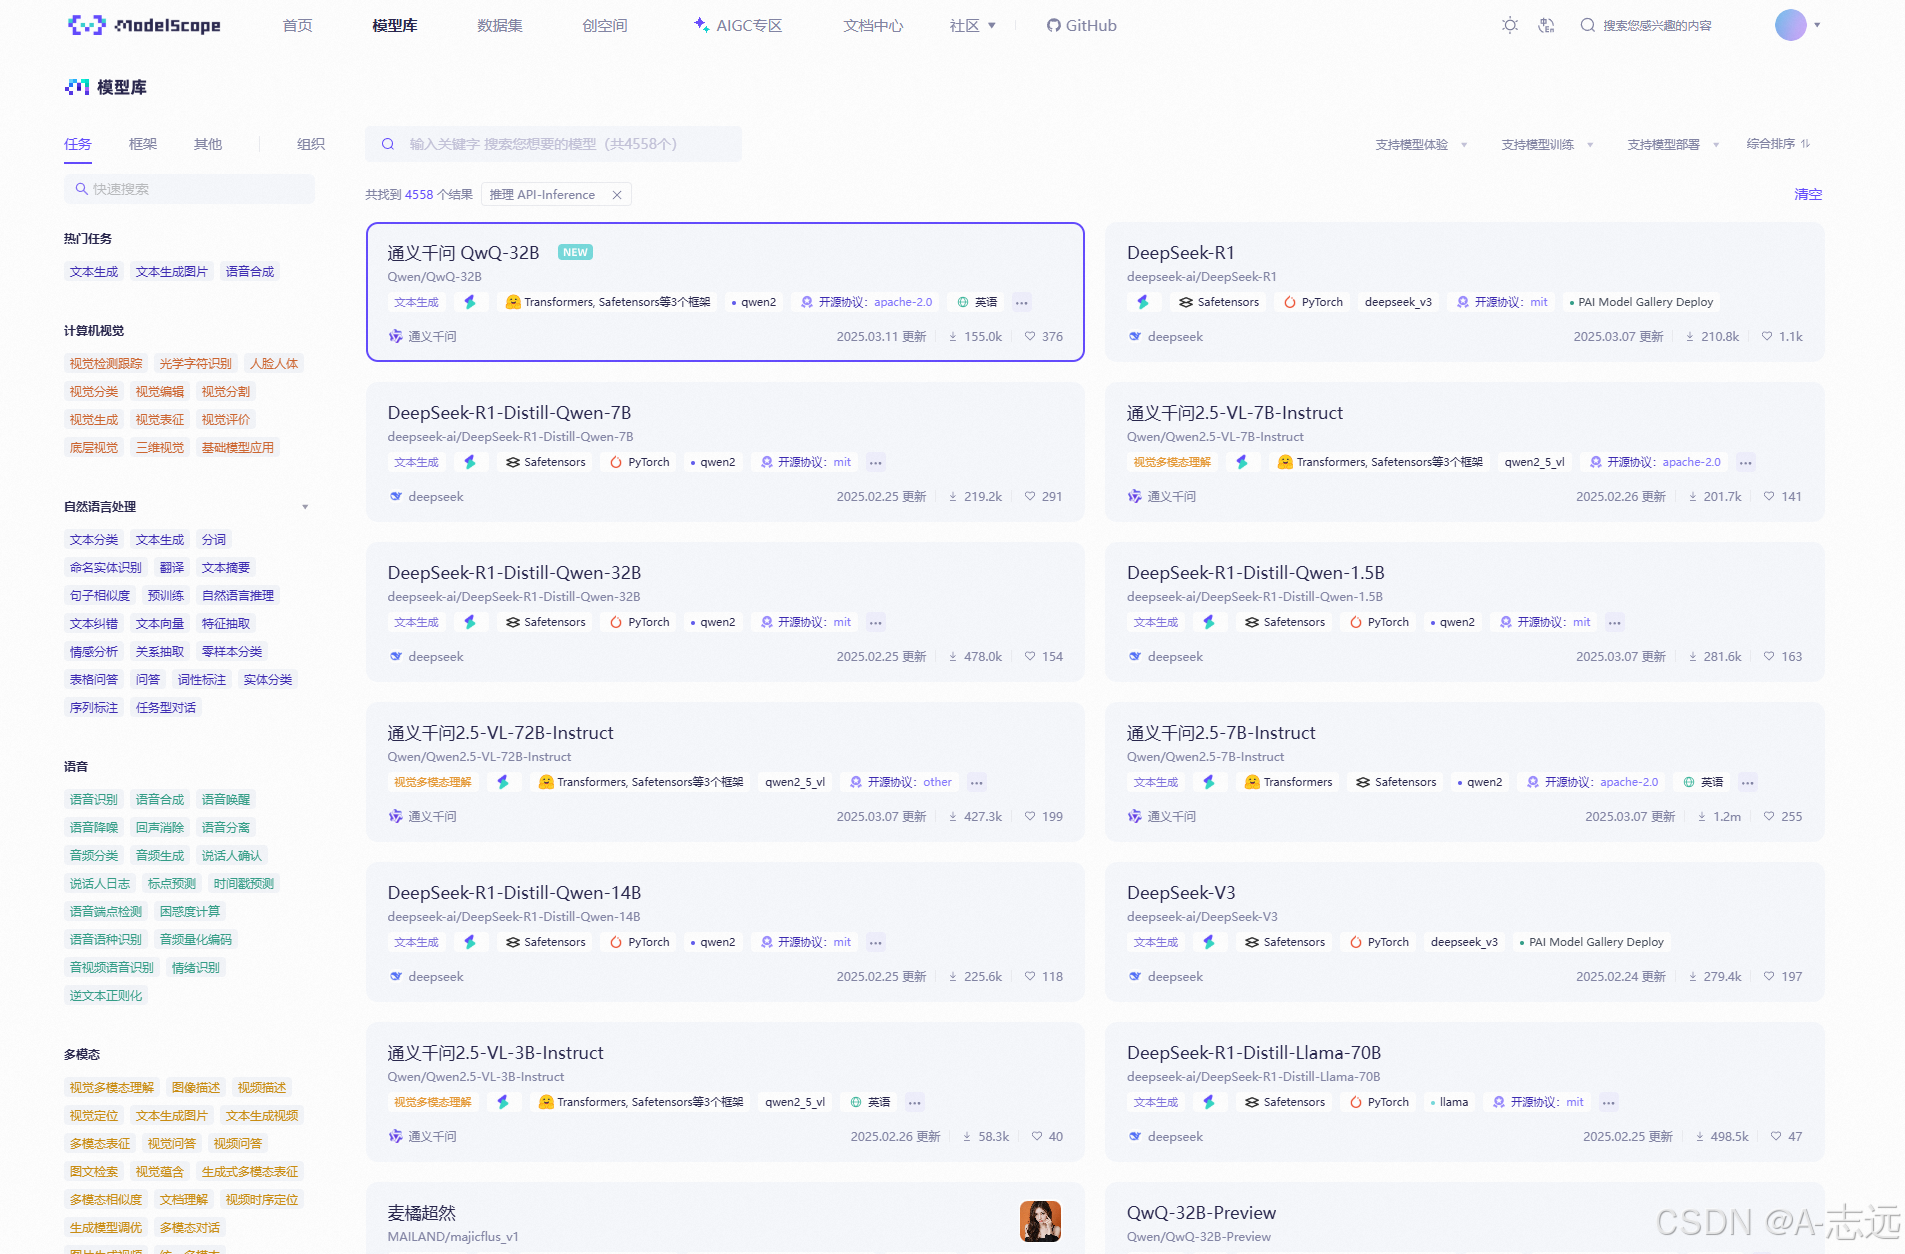Click the Safetensors tag on DeepSeek-R1 card

pos(1219,302)
